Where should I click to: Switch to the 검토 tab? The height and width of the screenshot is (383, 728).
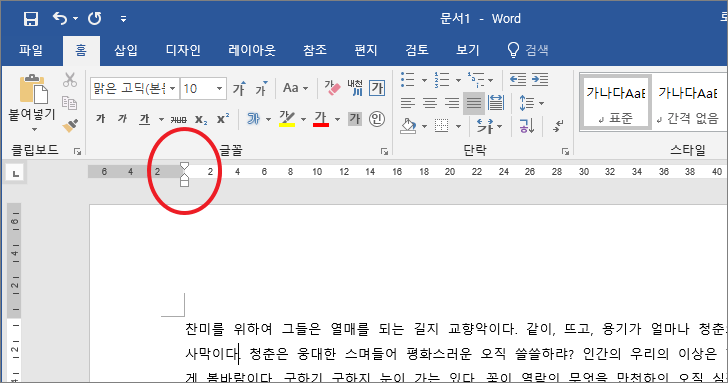point(416,50)
